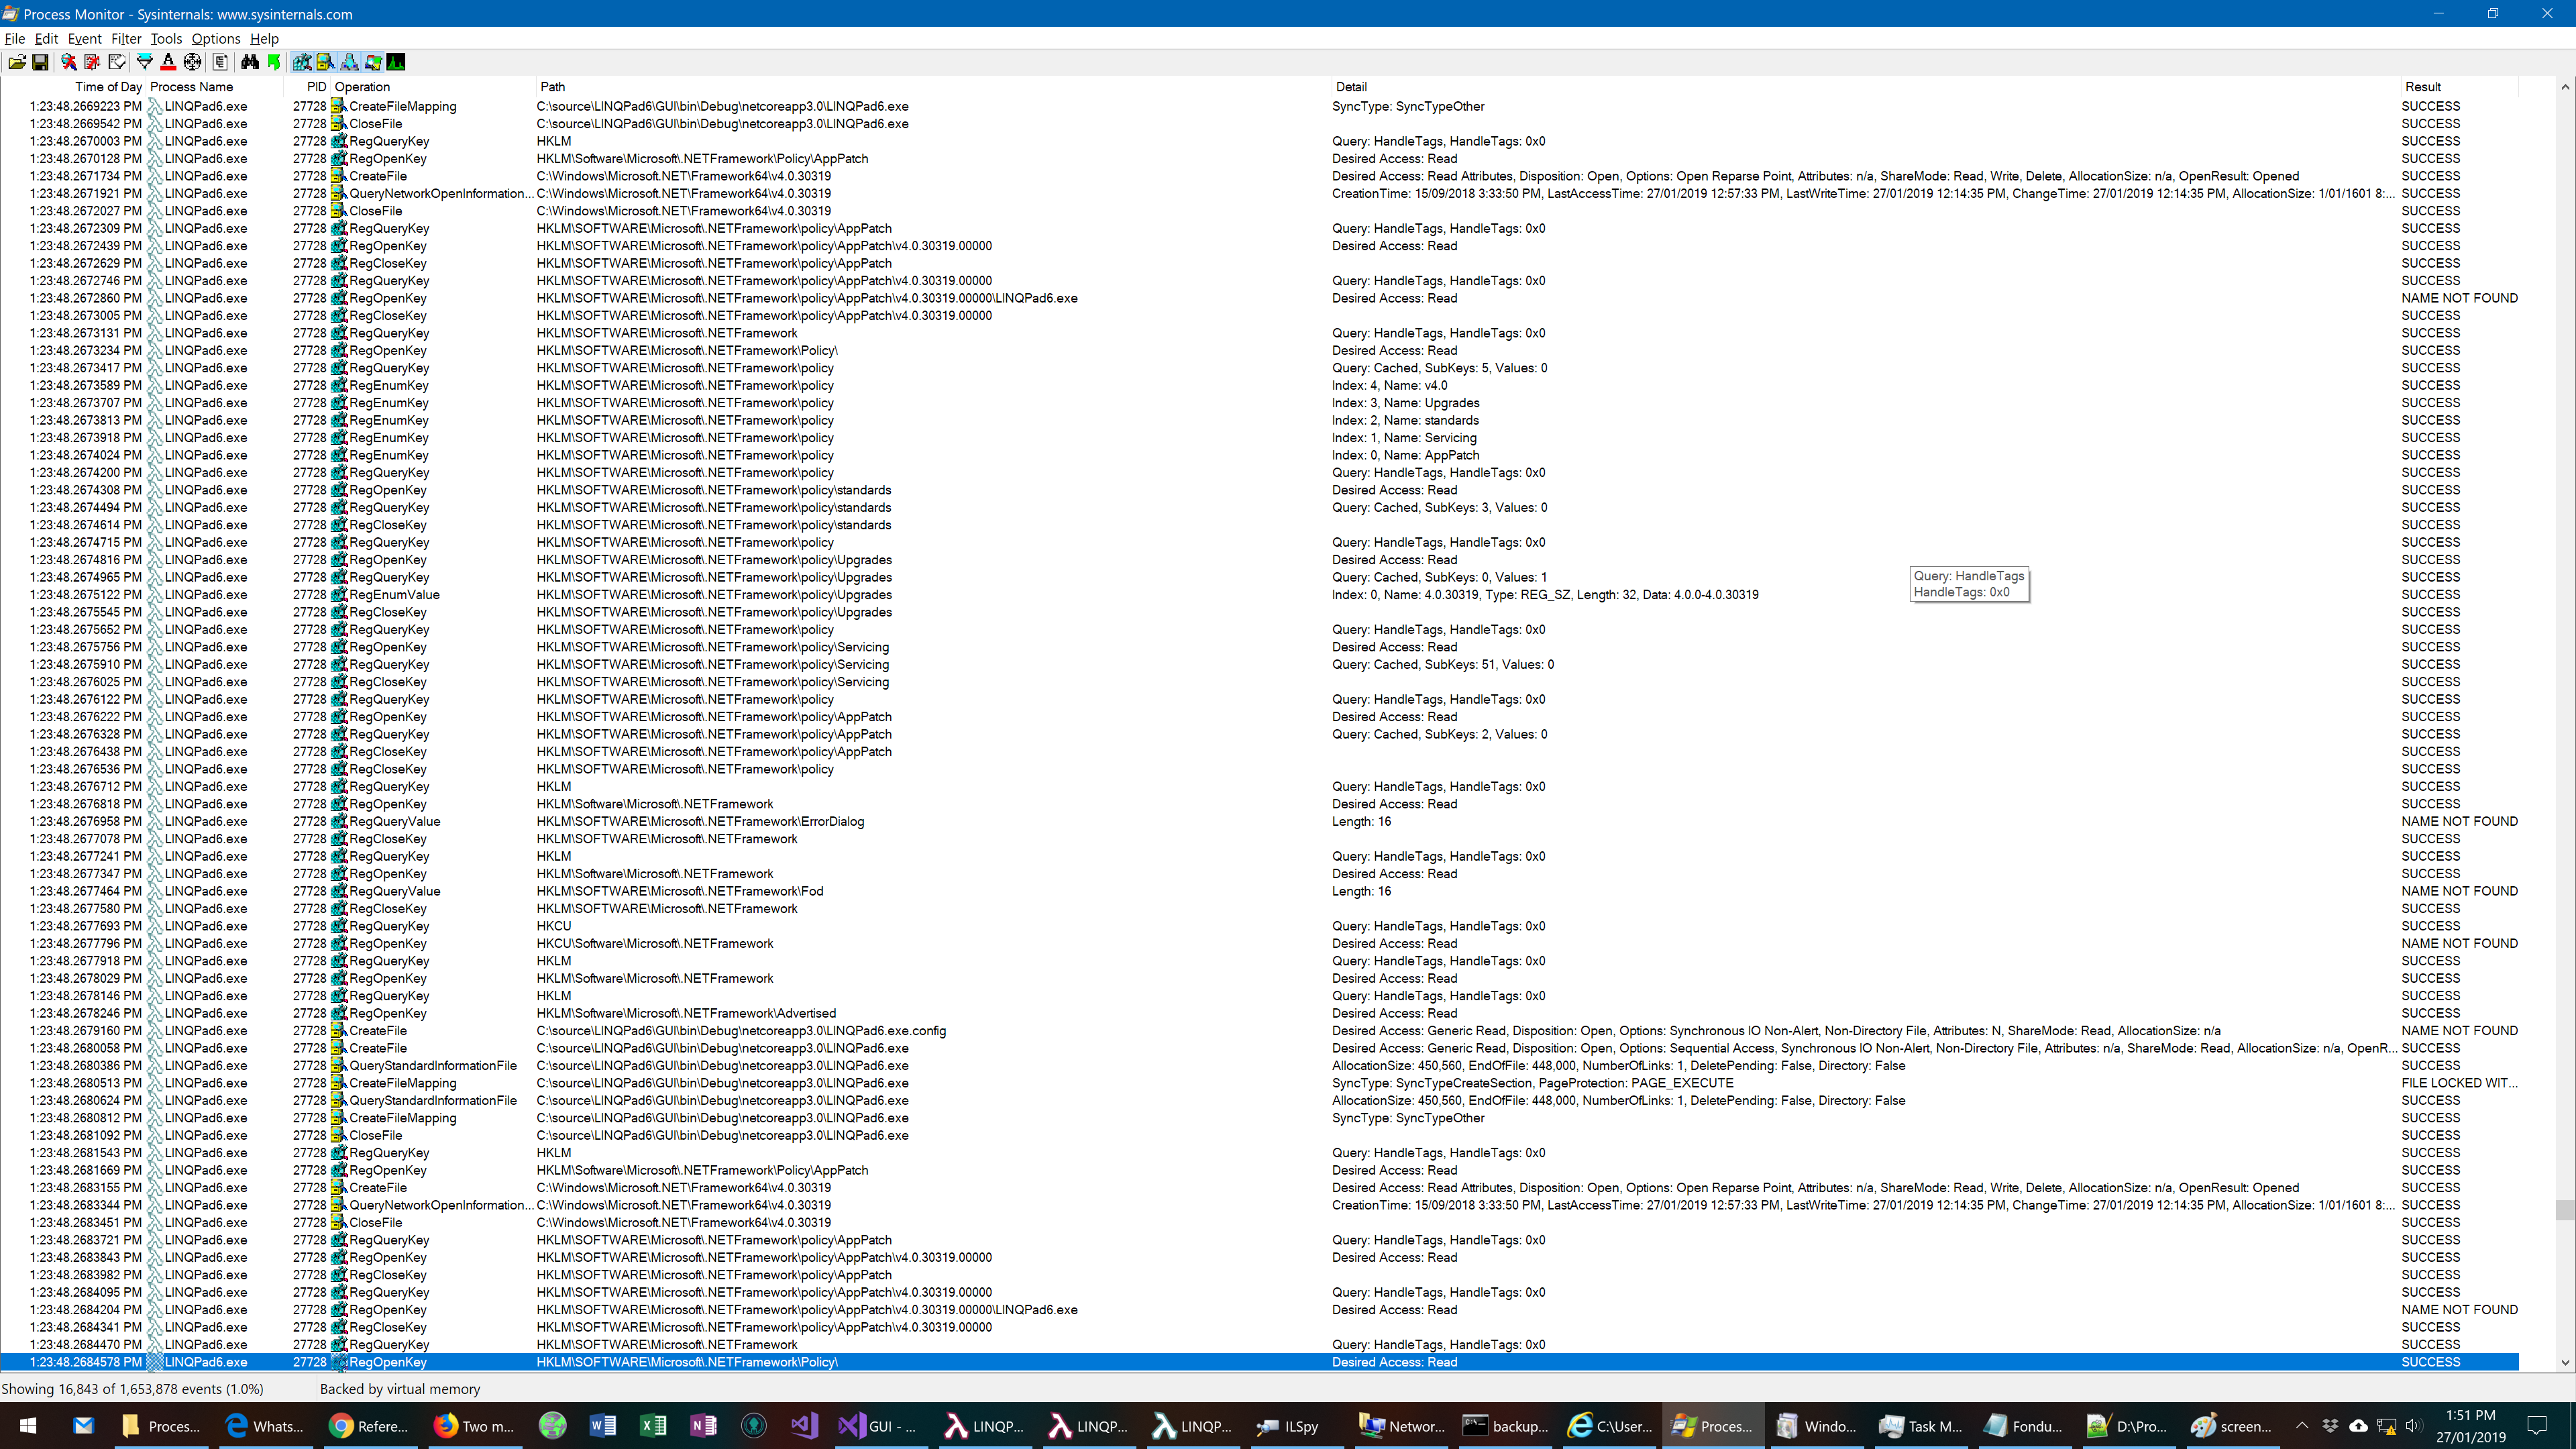The image size is (2576, 1449).
Task: Enable autoscroll toggle
Action: pos(92,62)
